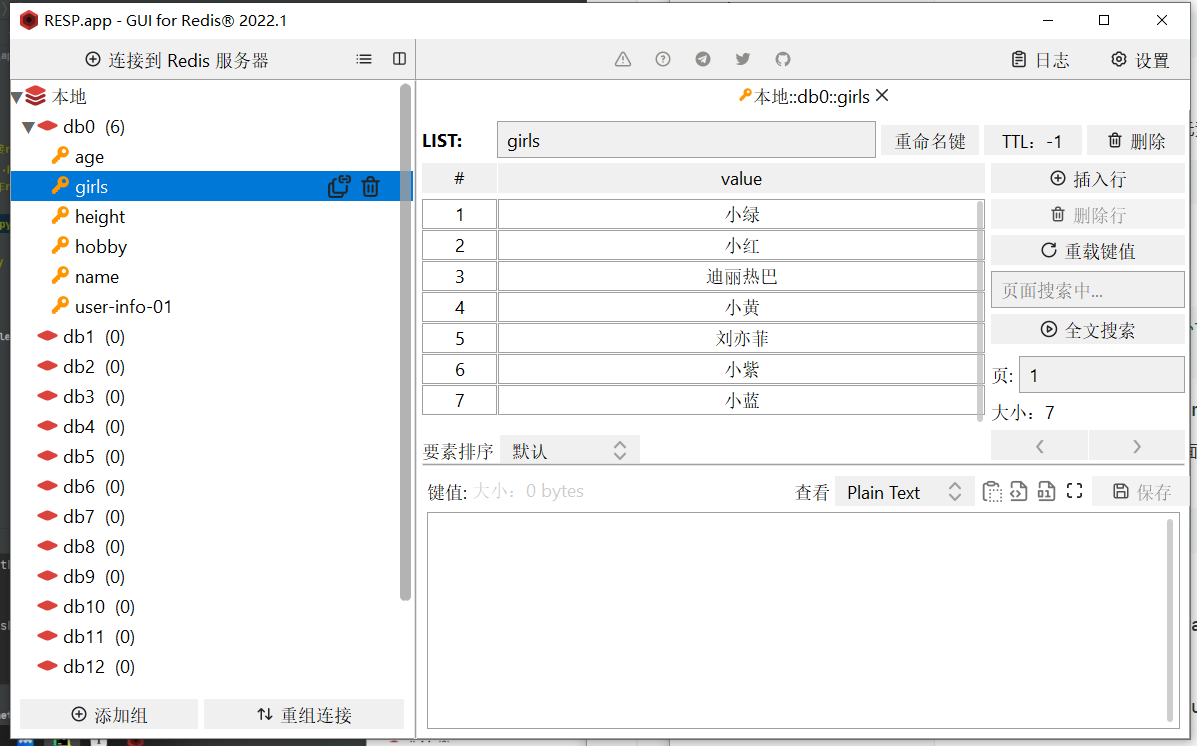This screenshot has height=746, width=1197.
Task: Collapse the db0 database node
Action: (x=28, y=128)
